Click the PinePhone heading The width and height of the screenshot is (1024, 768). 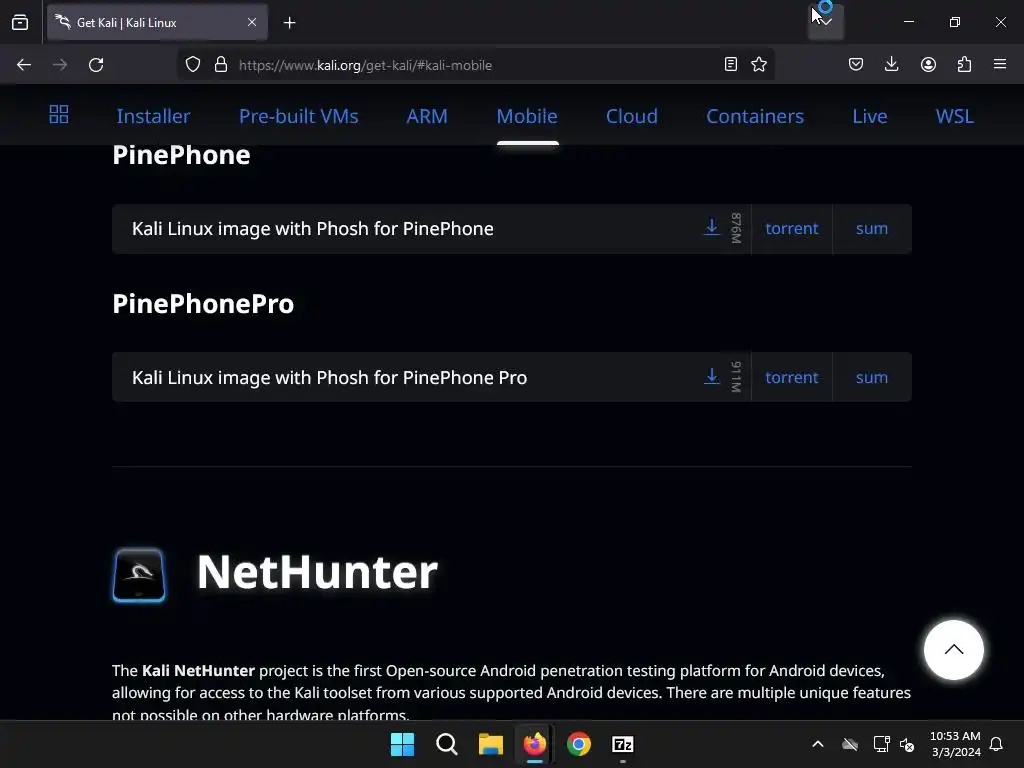[x=182, y=155]
